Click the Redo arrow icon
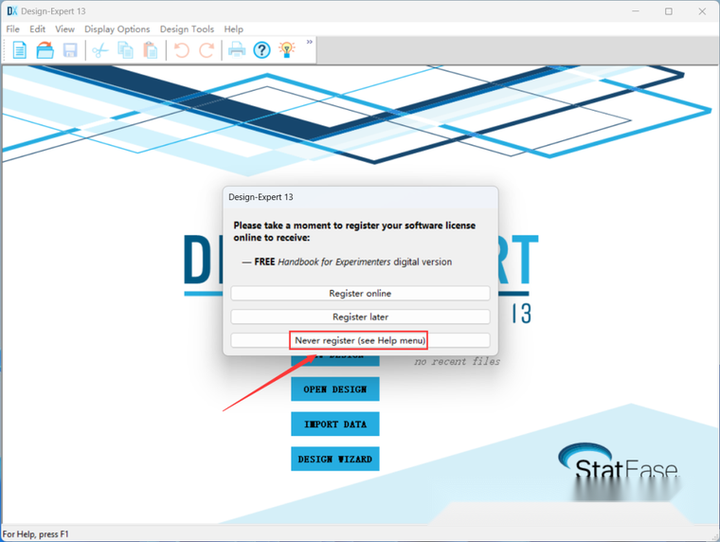Viewport: 720px width, 542px height. pyautogui.click(x=206, y=50)
